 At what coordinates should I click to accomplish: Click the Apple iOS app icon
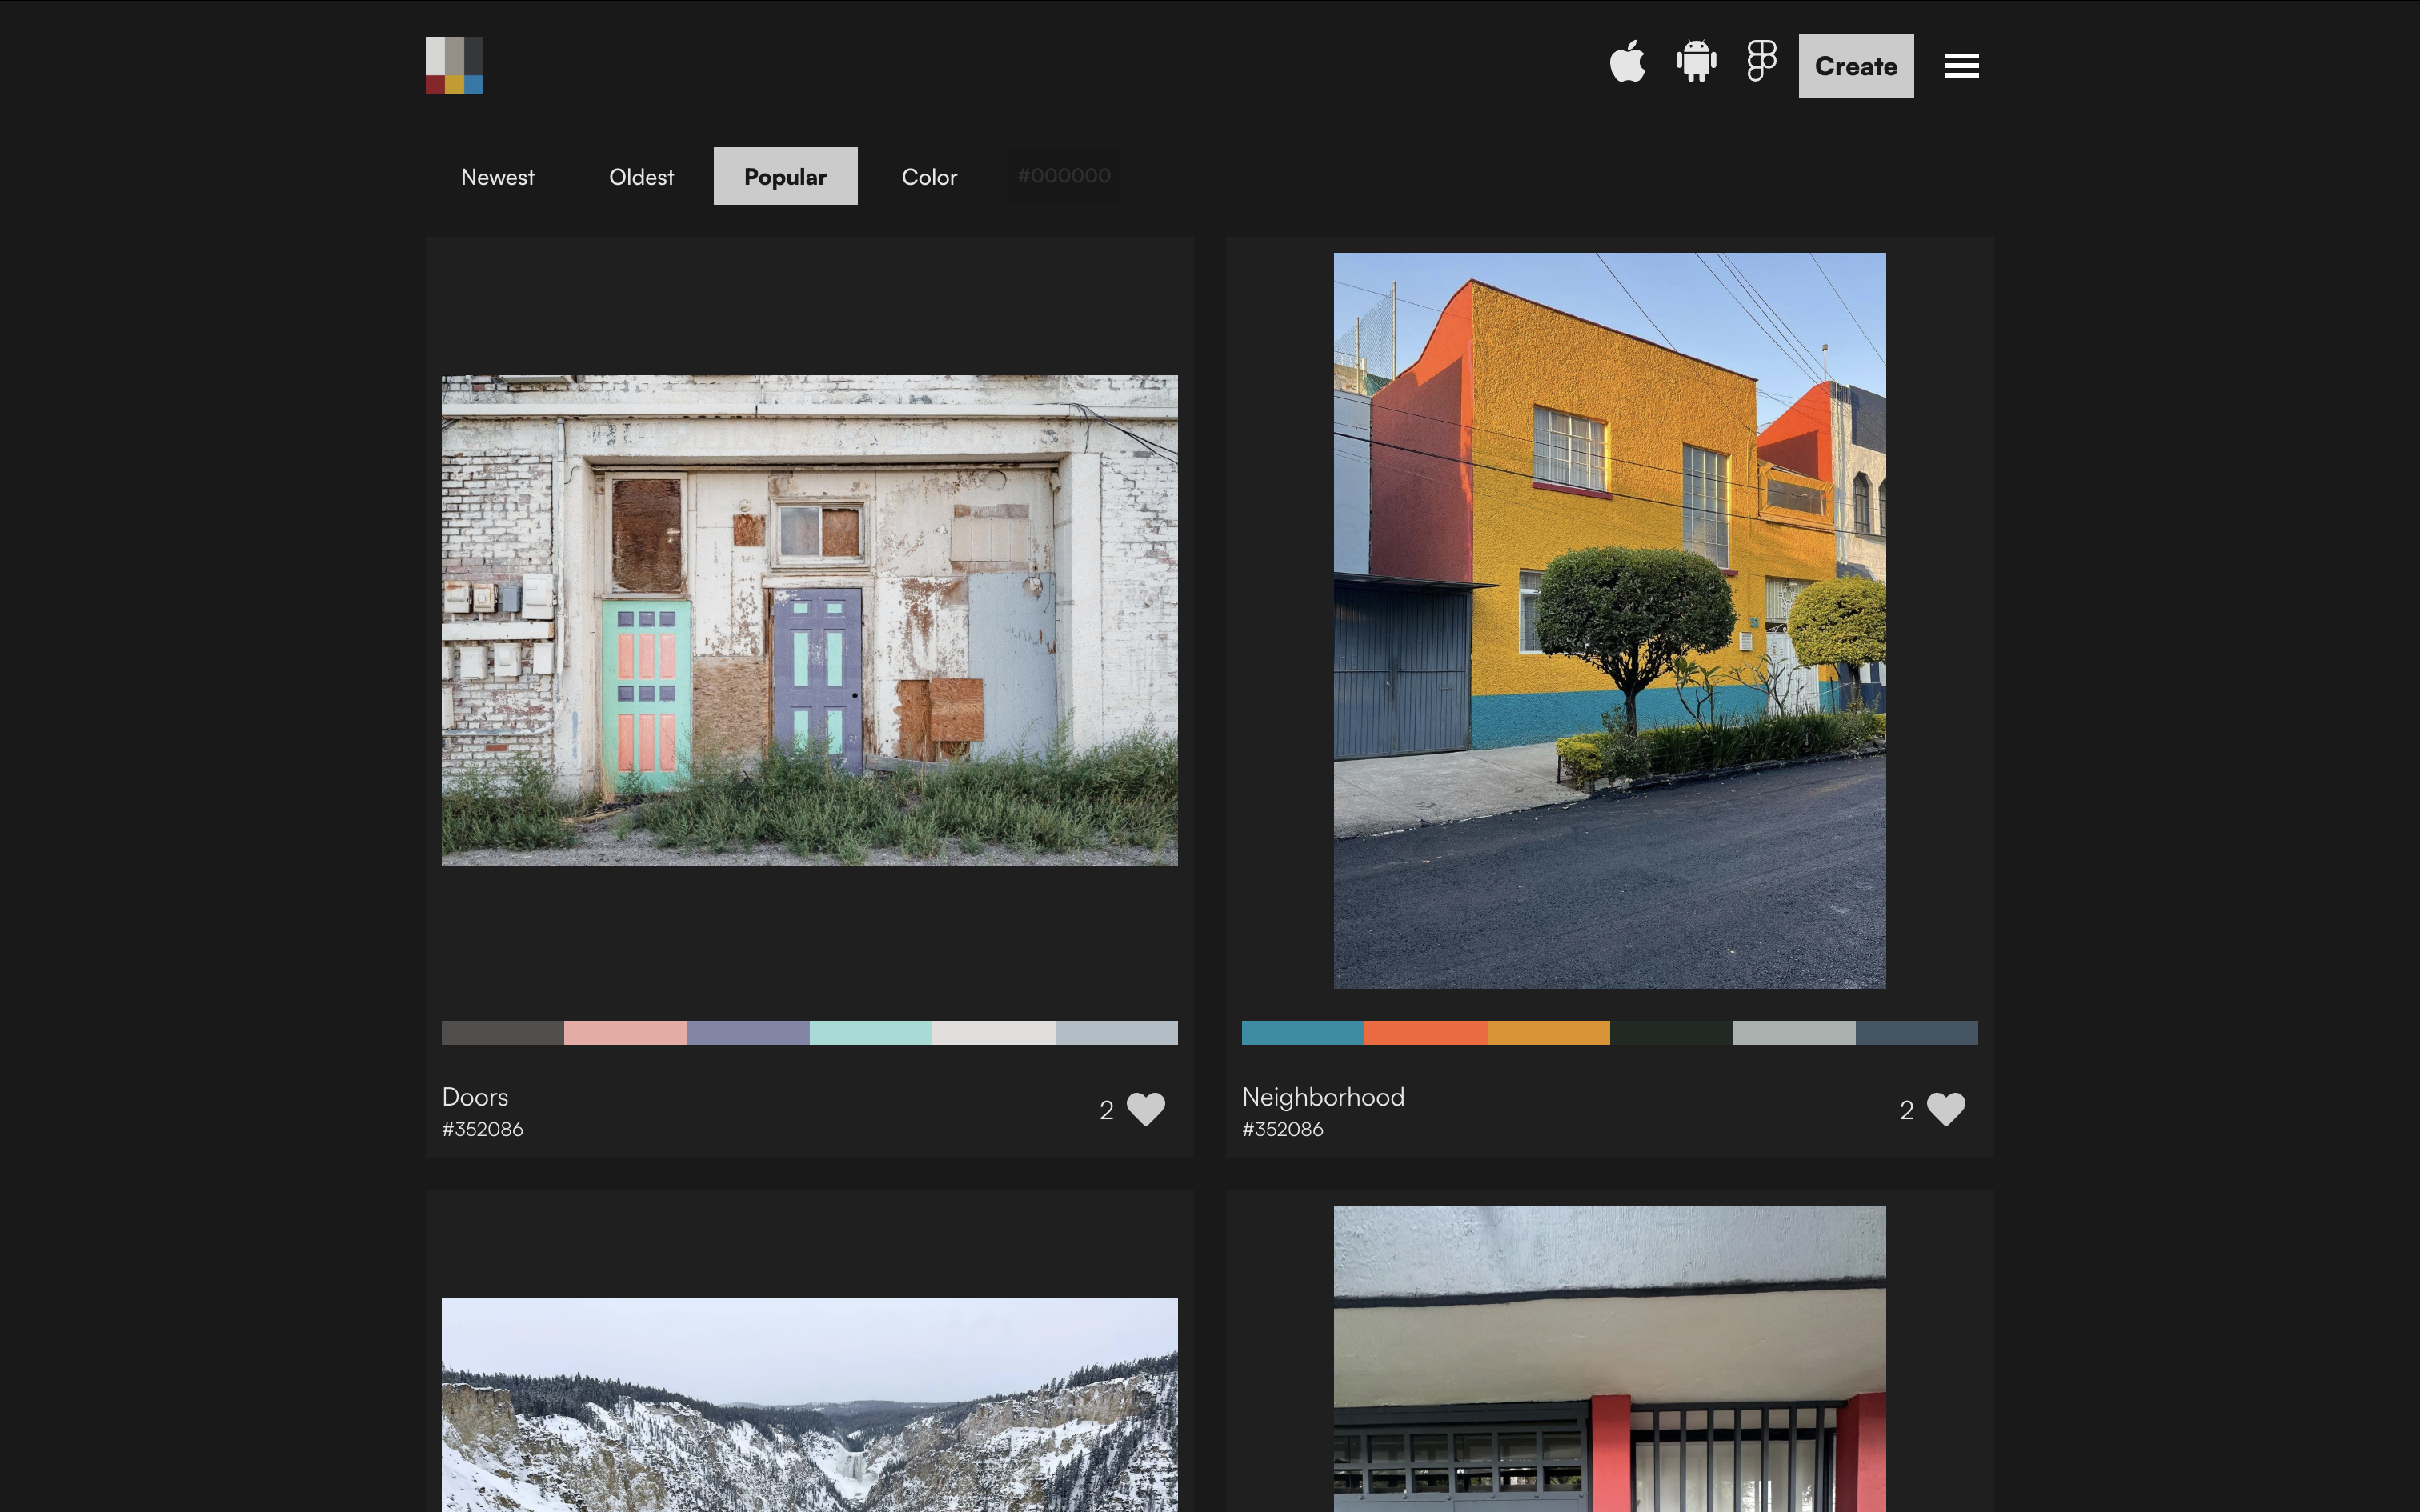(1627, 63)
